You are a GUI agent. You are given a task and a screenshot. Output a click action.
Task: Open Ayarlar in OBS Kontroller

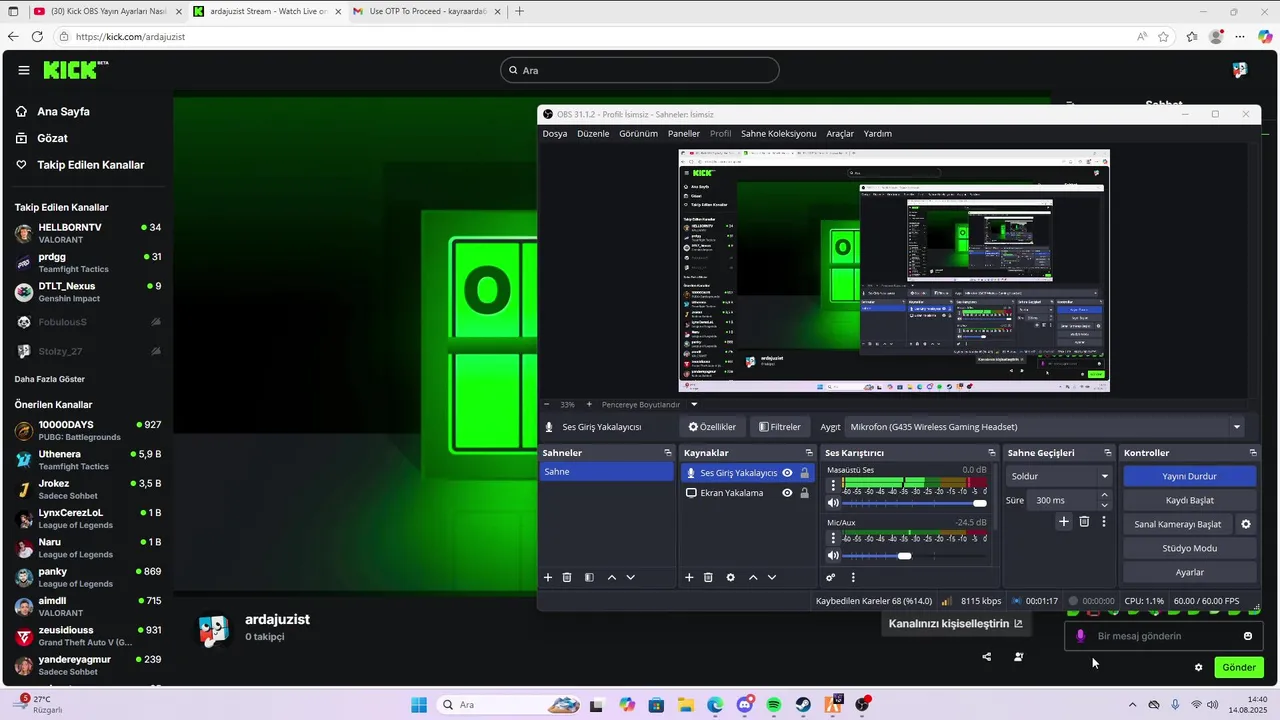click(x=1189, y=572)
